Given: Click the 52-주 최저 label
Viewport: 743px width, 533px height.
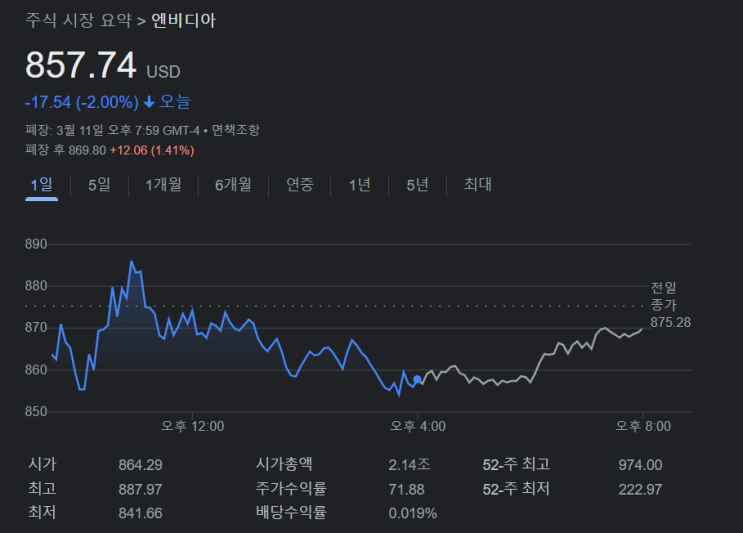Looking at the screenshot, I should 516,489.
